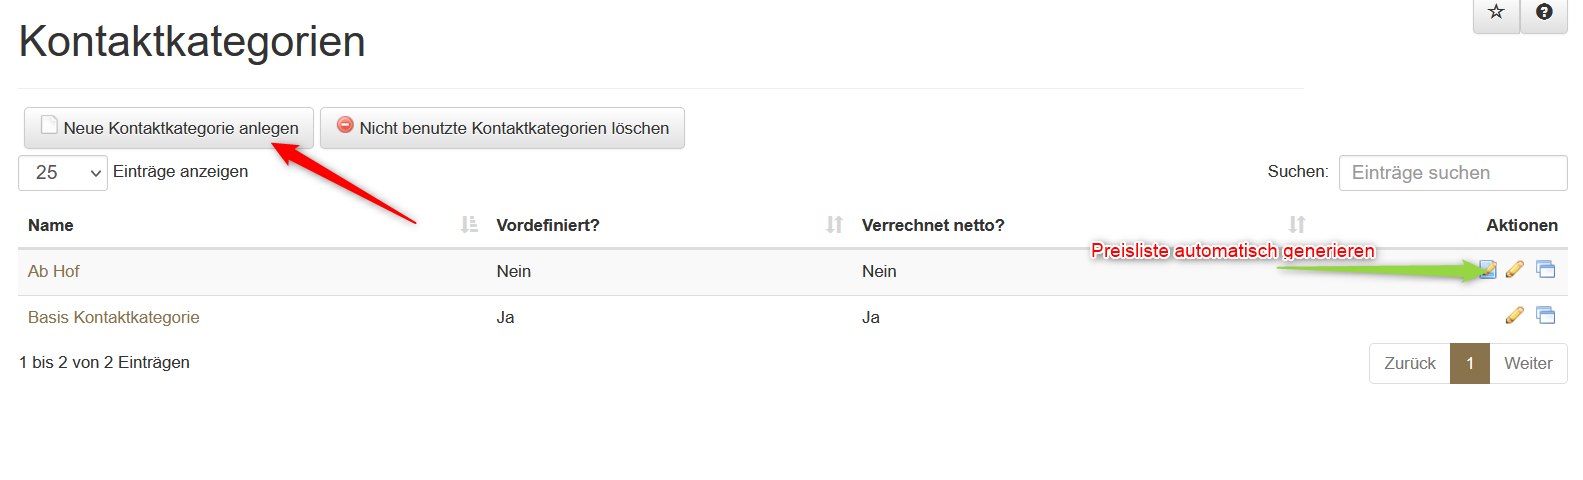This screenshot has width=1583, height=480.
Task: Duplicate Basis Kontaktkategorie via copy icon
Action: click(1546, 316)
